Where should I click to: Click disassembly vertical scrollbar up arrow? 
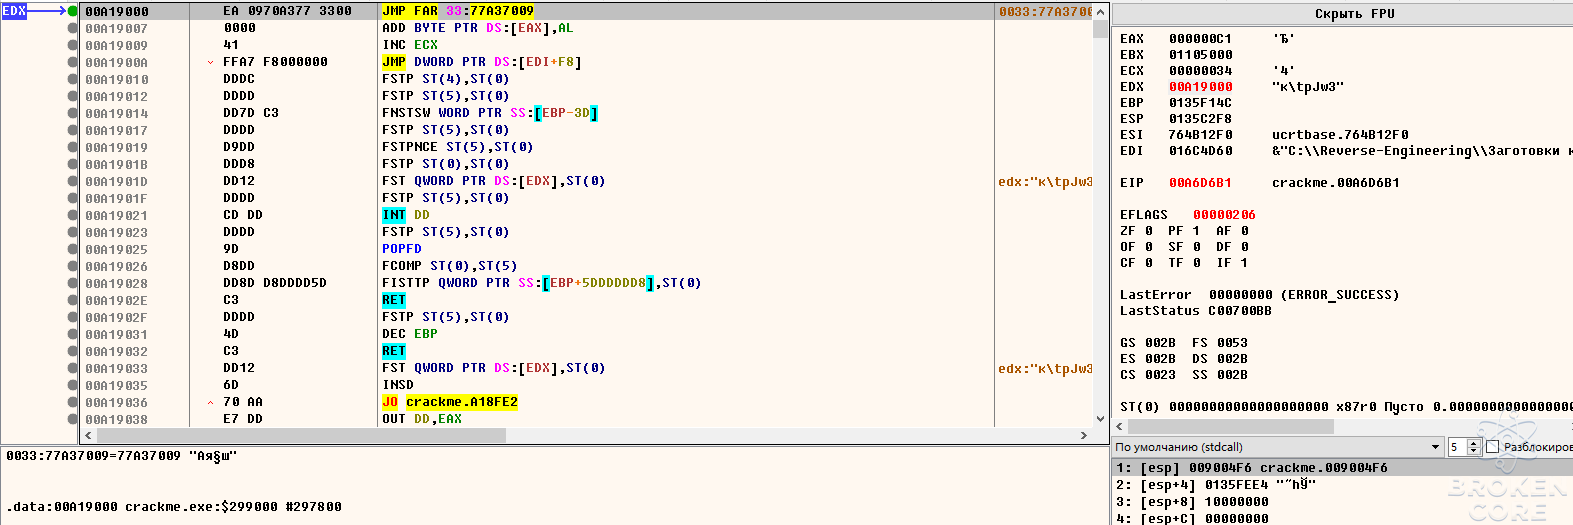tap(1101, 12)
